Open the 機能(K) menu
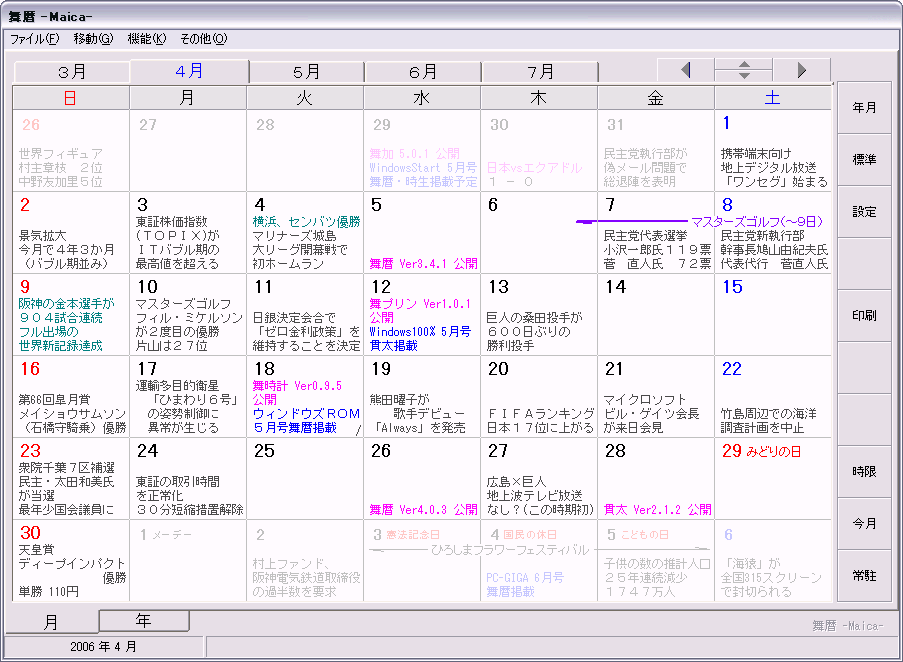The image size is (903, 662). click(x=146, y=39)
